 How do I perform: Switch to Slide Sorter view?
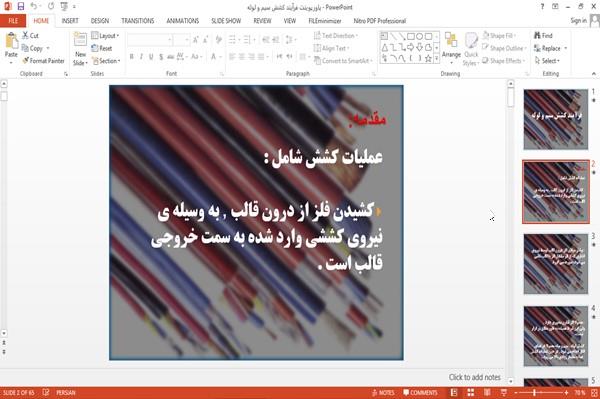471,392
